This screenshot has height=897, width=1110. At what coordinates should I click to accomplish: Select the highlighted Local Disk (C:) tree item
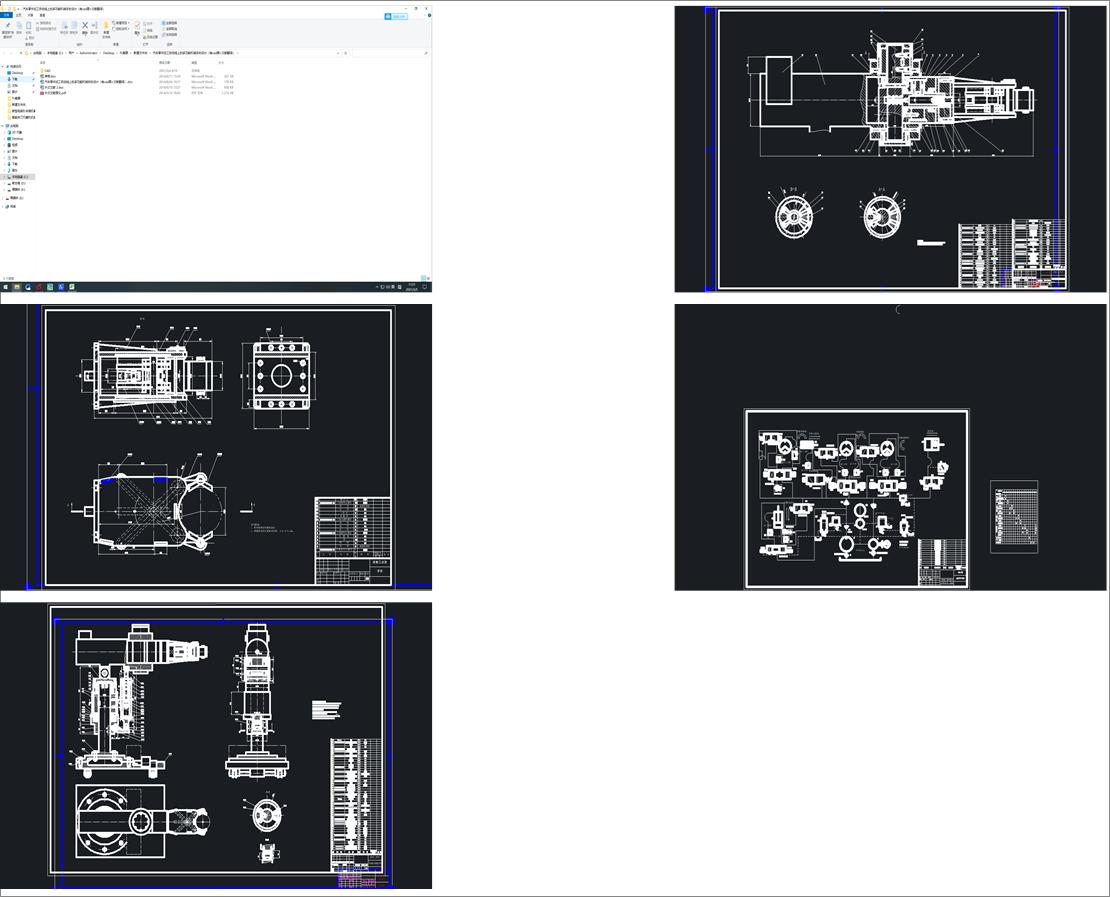pos(20,177)
